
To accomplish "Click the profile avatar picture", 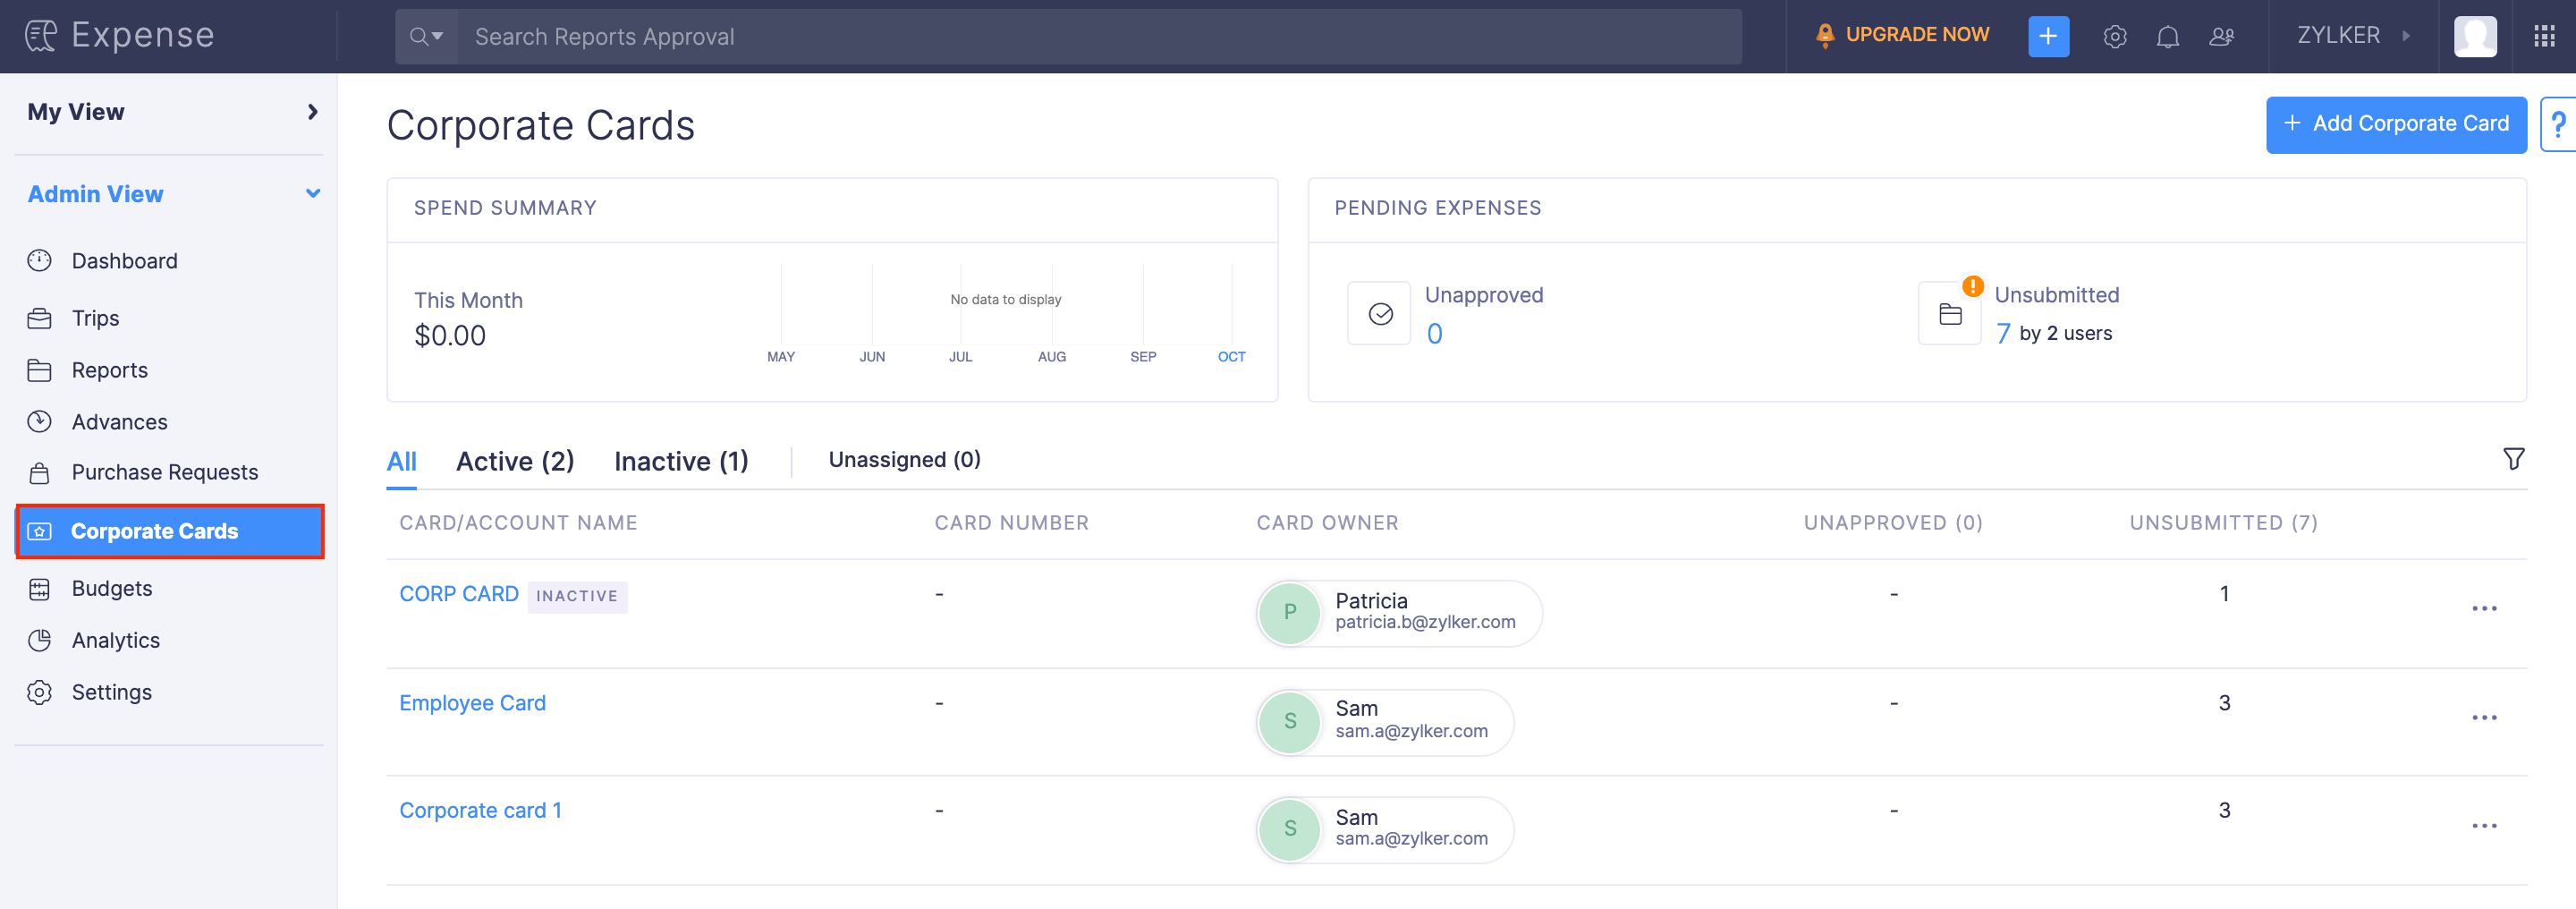I will tap(2475, 36).
